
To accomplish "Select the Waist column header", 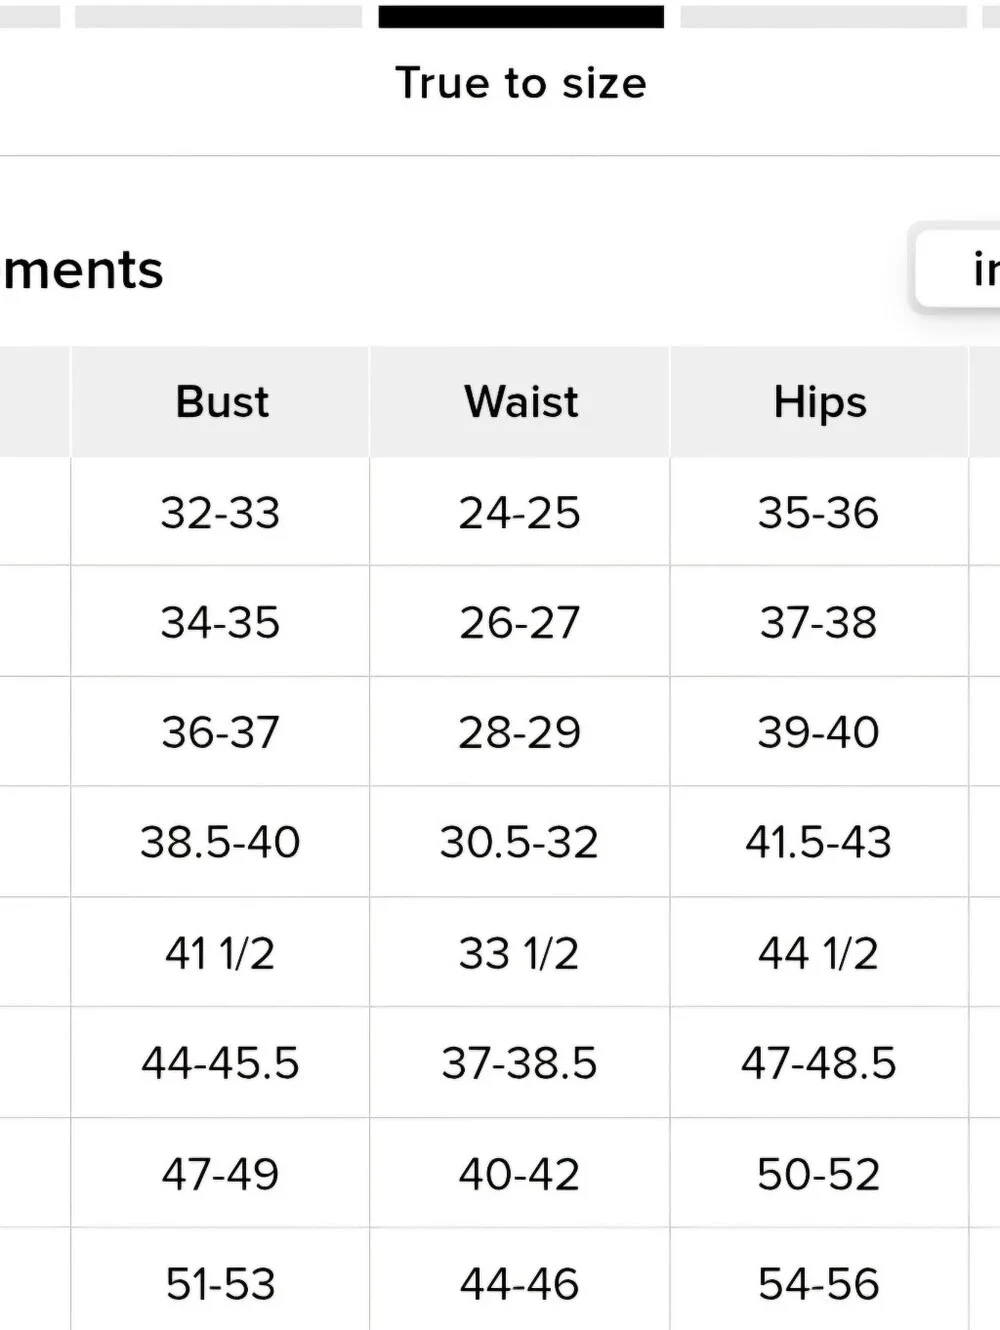I will pyautogui.click(x=520, y=402).
